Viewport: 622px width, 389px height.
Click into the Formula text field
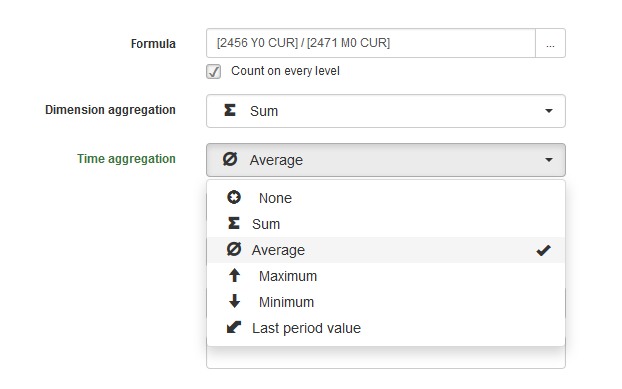tap(371, 43)
